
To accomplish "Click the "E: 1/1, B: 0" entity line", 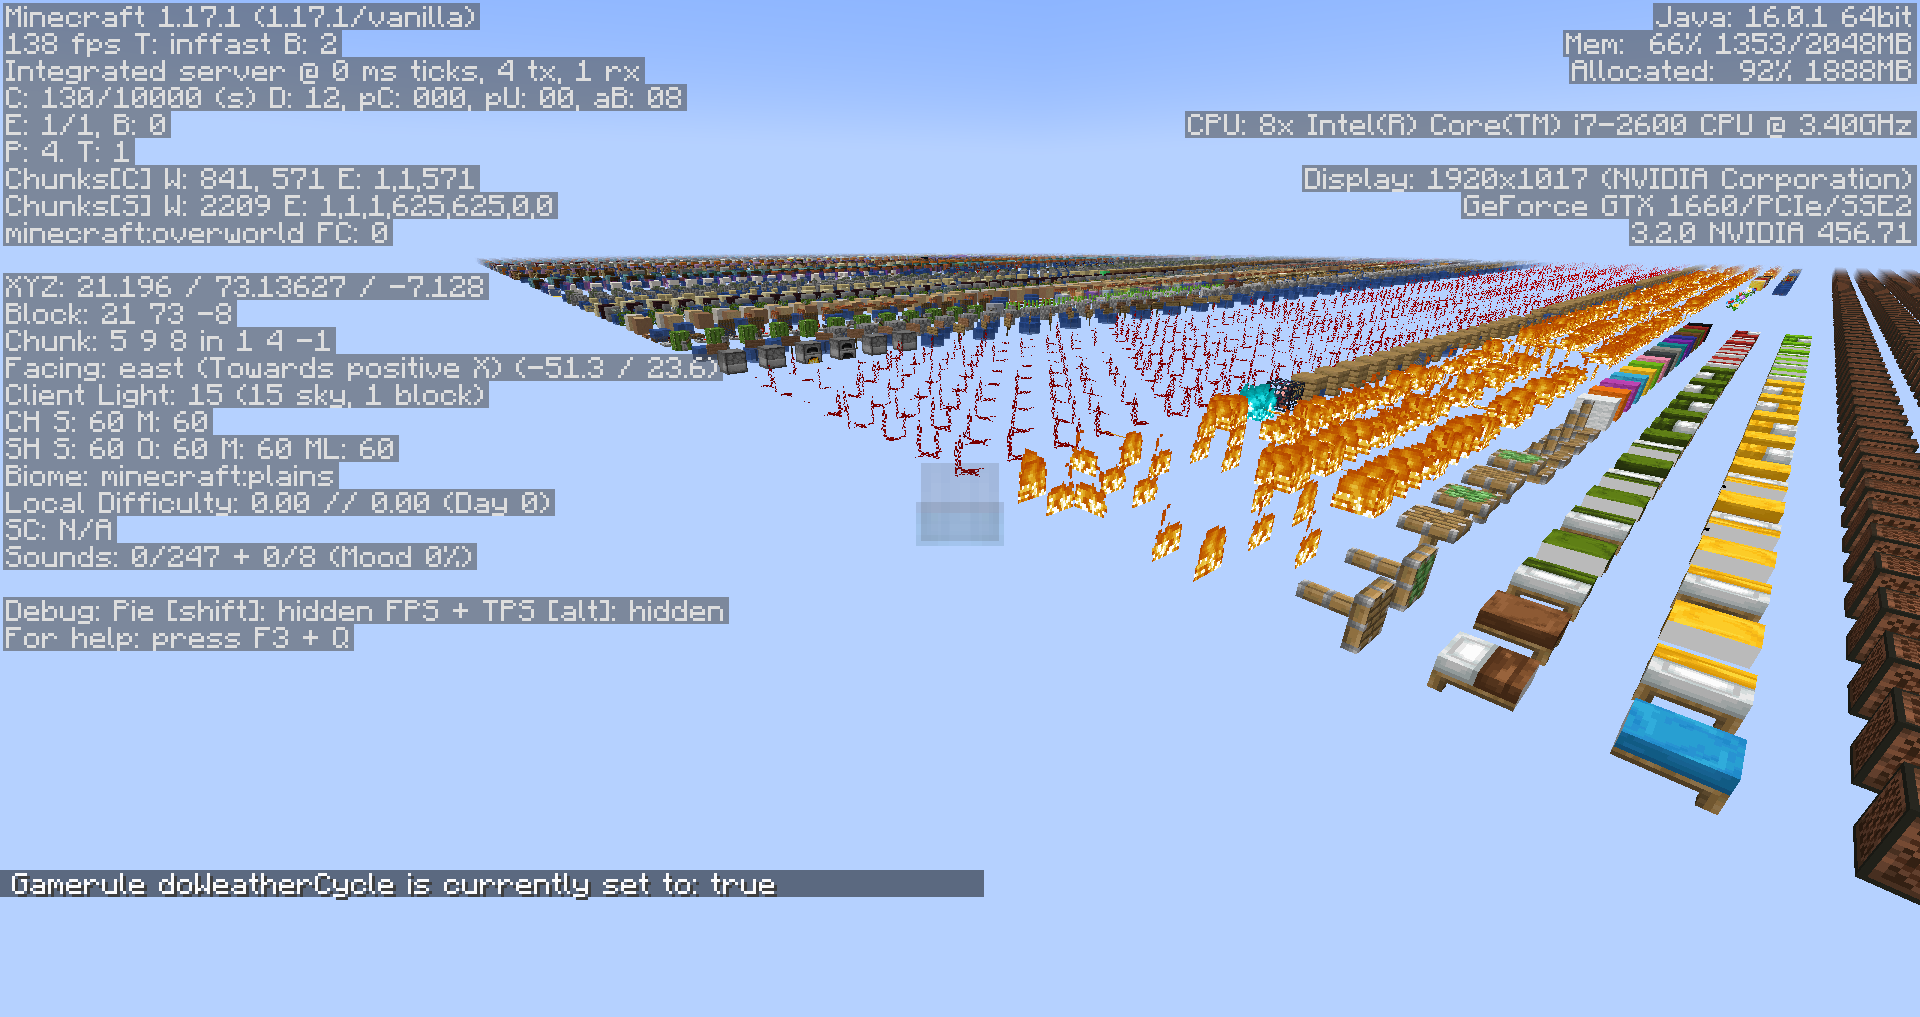I will [87, 125].
